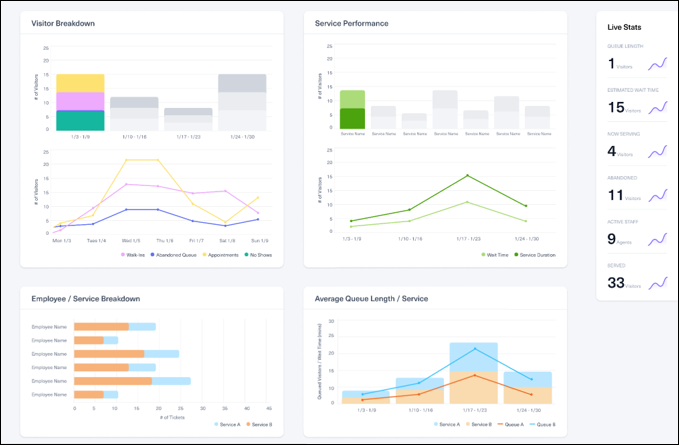
Task: Select the light green Service Performance bar segment
Action: click(x=352, y=99)
